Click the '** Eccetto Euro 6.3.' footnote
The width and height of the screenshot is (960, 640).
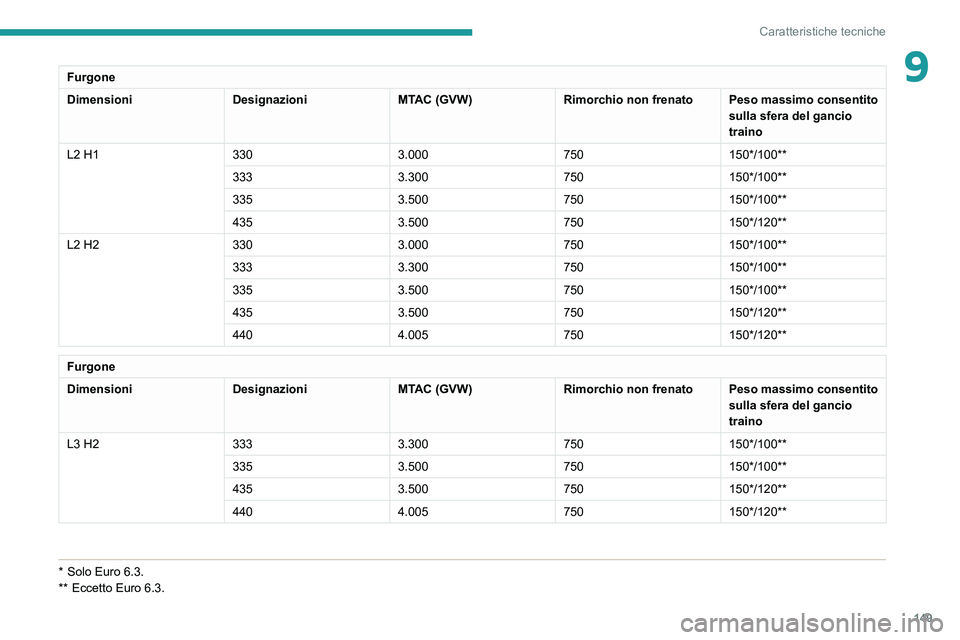[x=111, y=588]
